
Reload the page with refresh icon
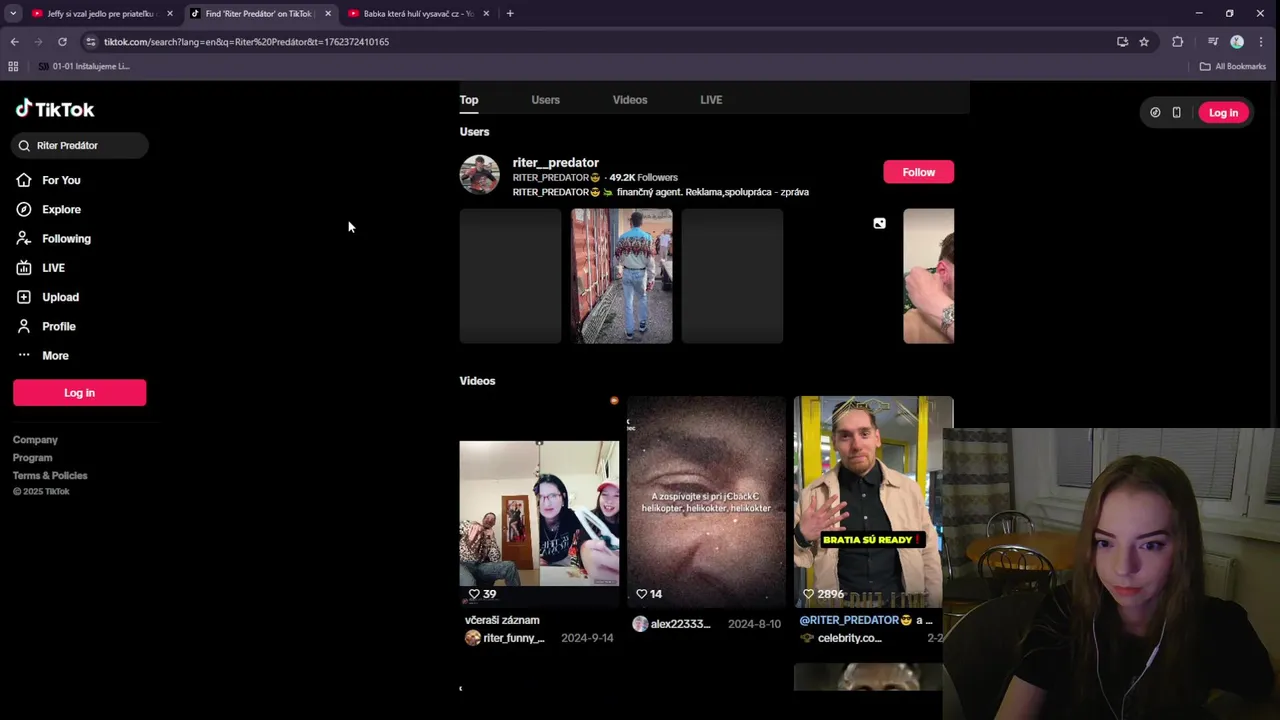tap(62, 42)
